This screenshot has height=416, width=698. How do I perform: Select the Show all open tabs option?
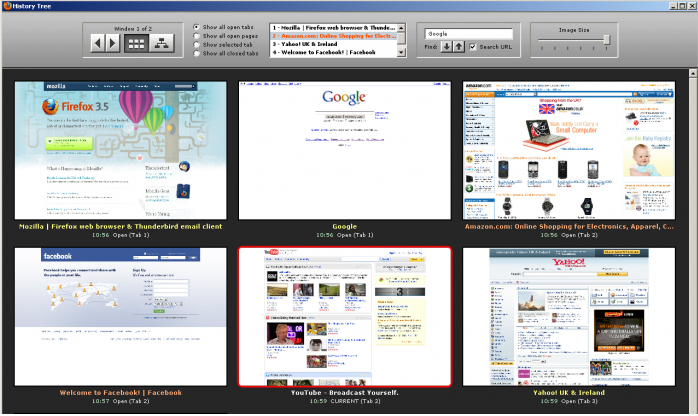point(197,27)
